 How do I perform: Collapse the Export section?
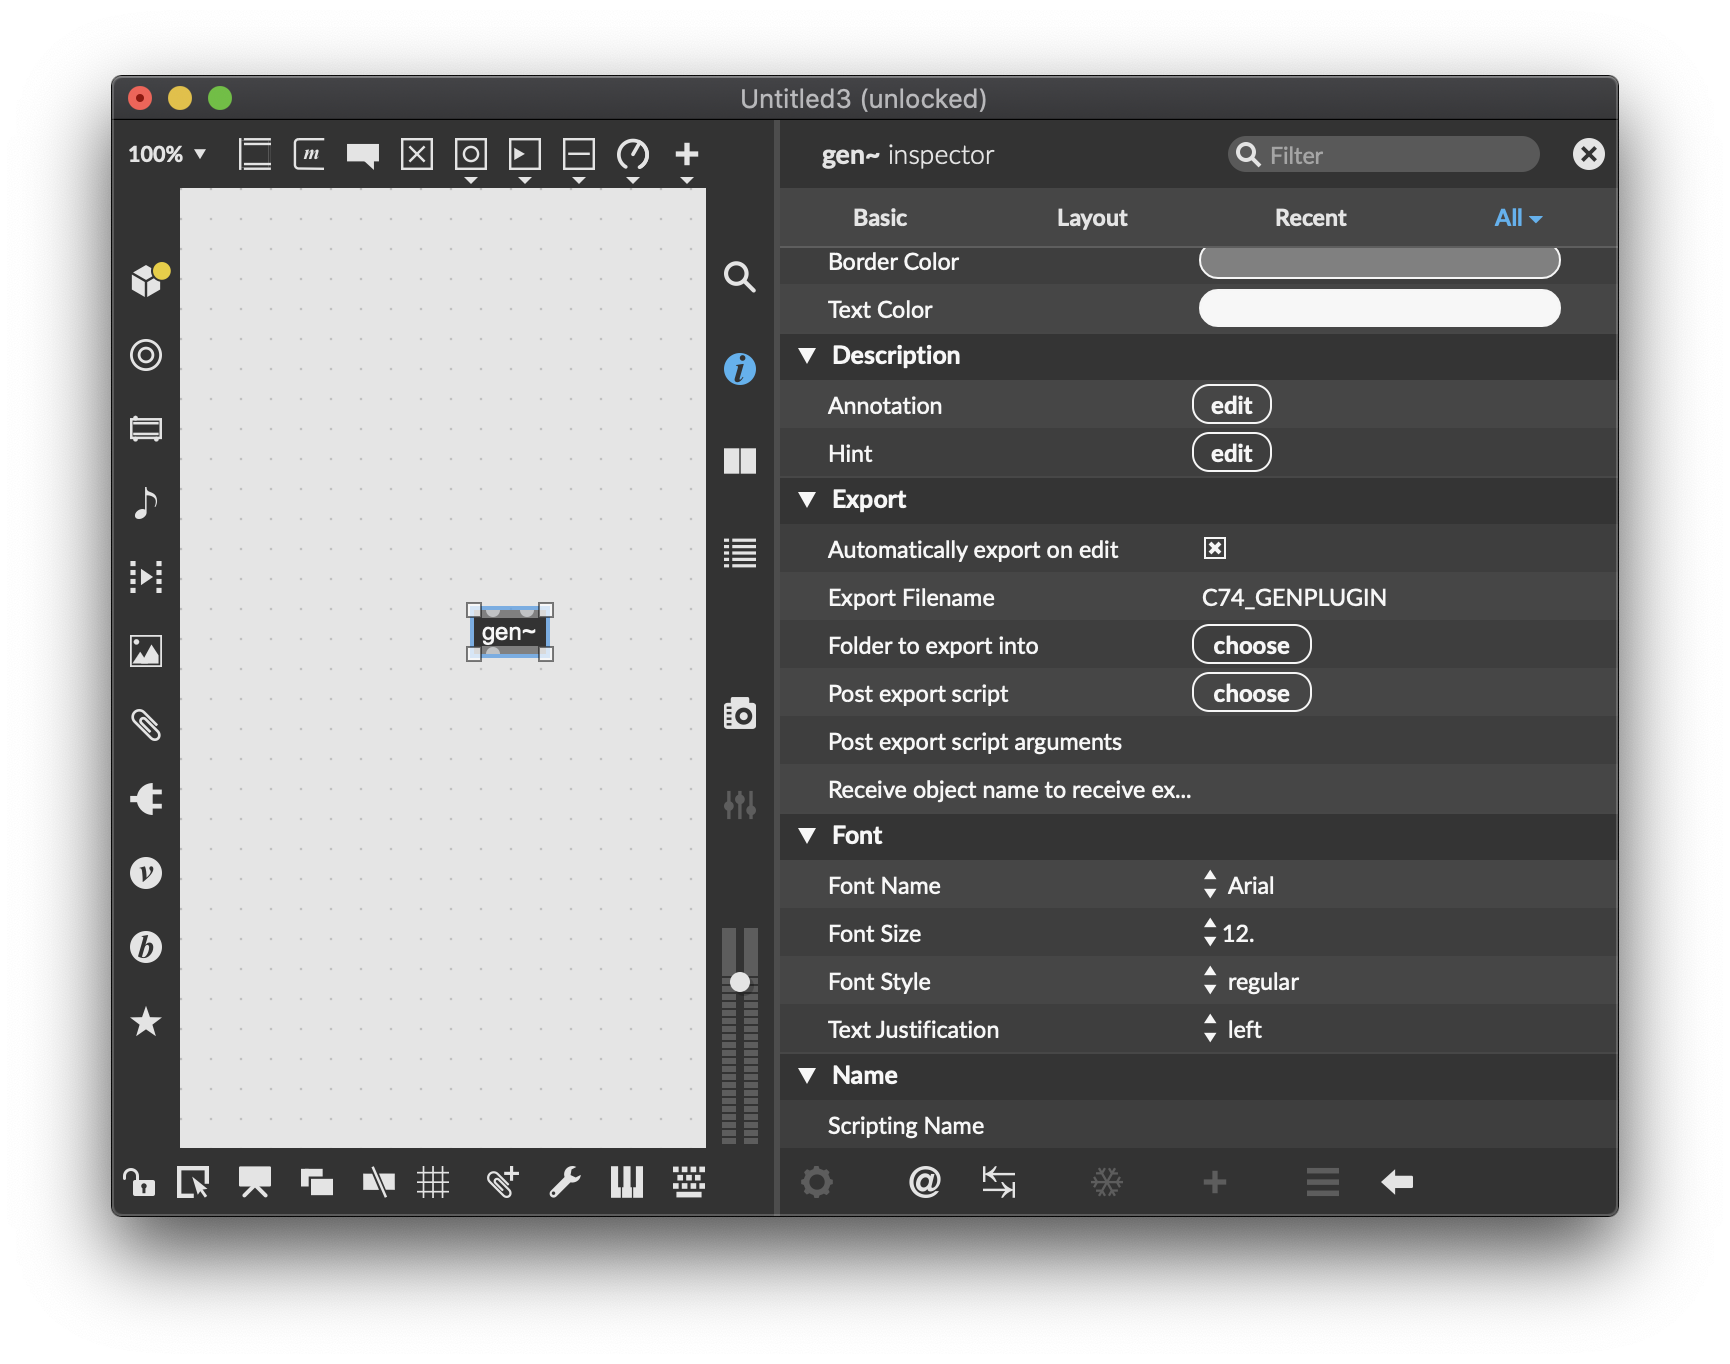[x=807, y=499]
